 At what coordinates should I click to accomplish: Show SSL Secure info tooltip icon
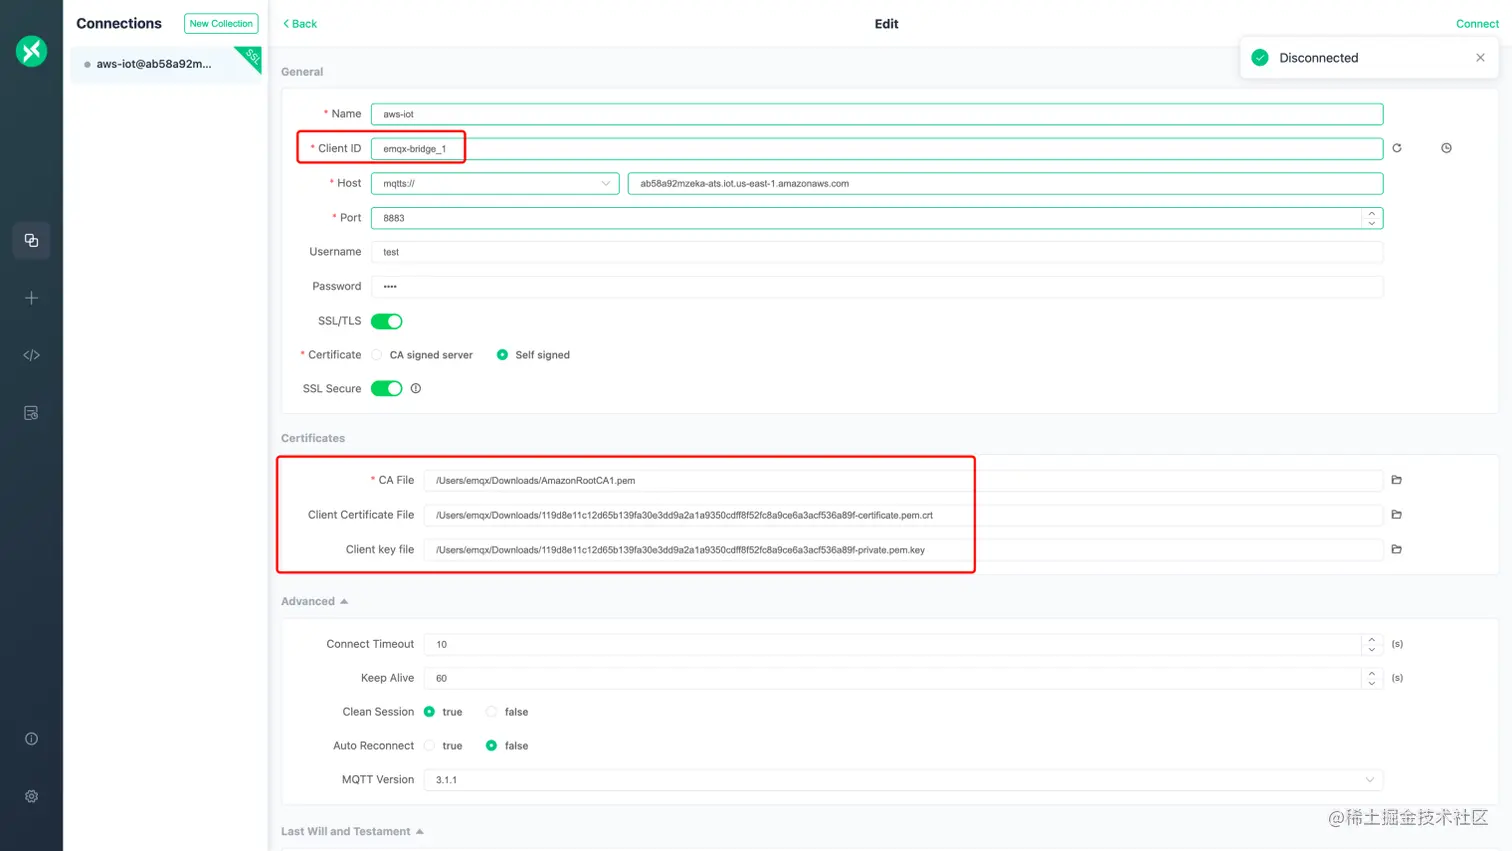point(416,389)
